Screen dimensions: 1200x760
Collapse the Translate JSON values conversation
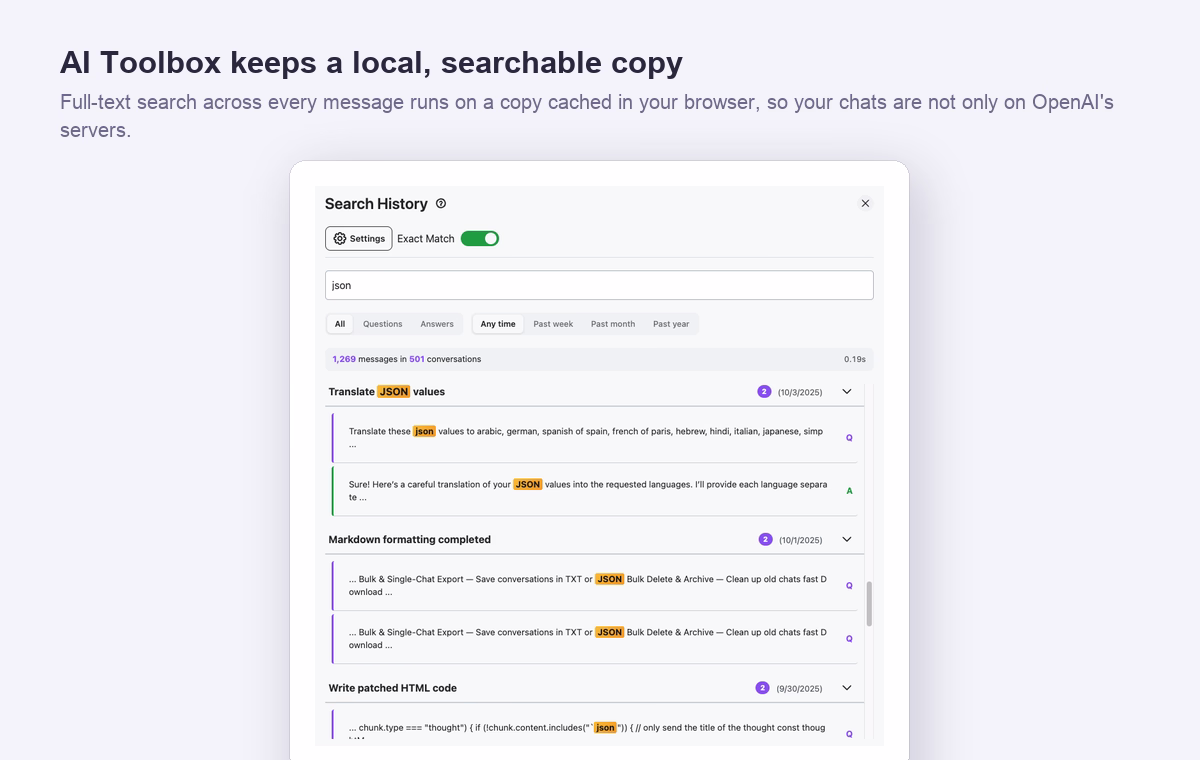pos(846,392)
